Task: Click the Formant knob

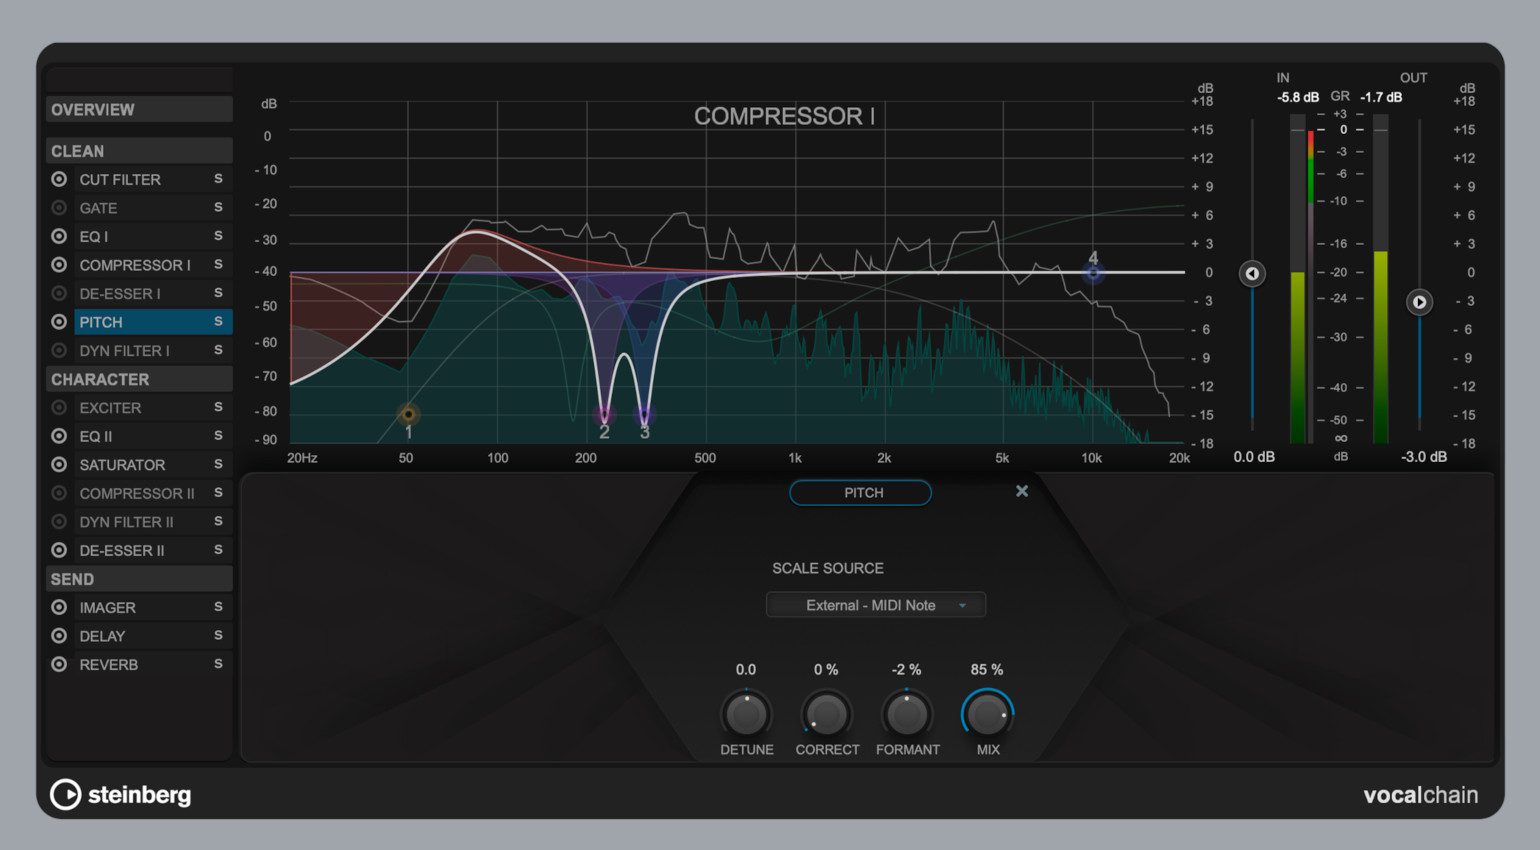Action: click(907, 714)
